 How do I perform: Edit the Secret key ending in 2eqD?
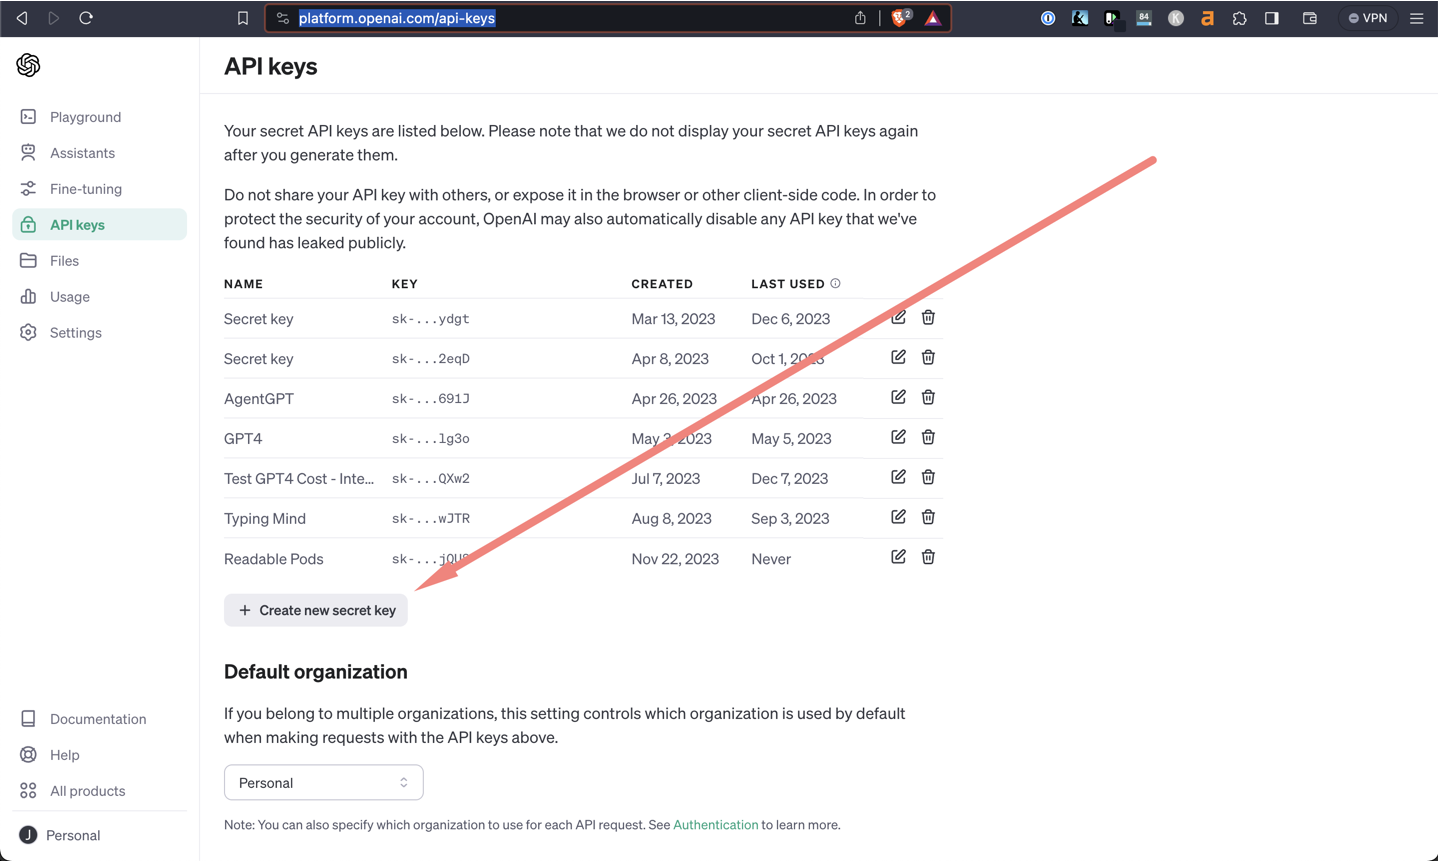point(898,357)
